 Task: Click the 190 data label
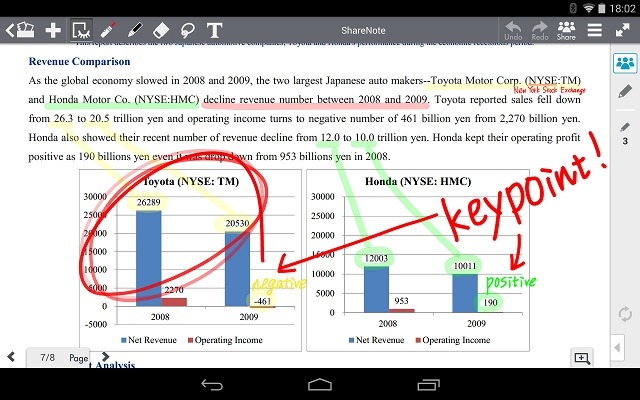[x=490, y=302]
